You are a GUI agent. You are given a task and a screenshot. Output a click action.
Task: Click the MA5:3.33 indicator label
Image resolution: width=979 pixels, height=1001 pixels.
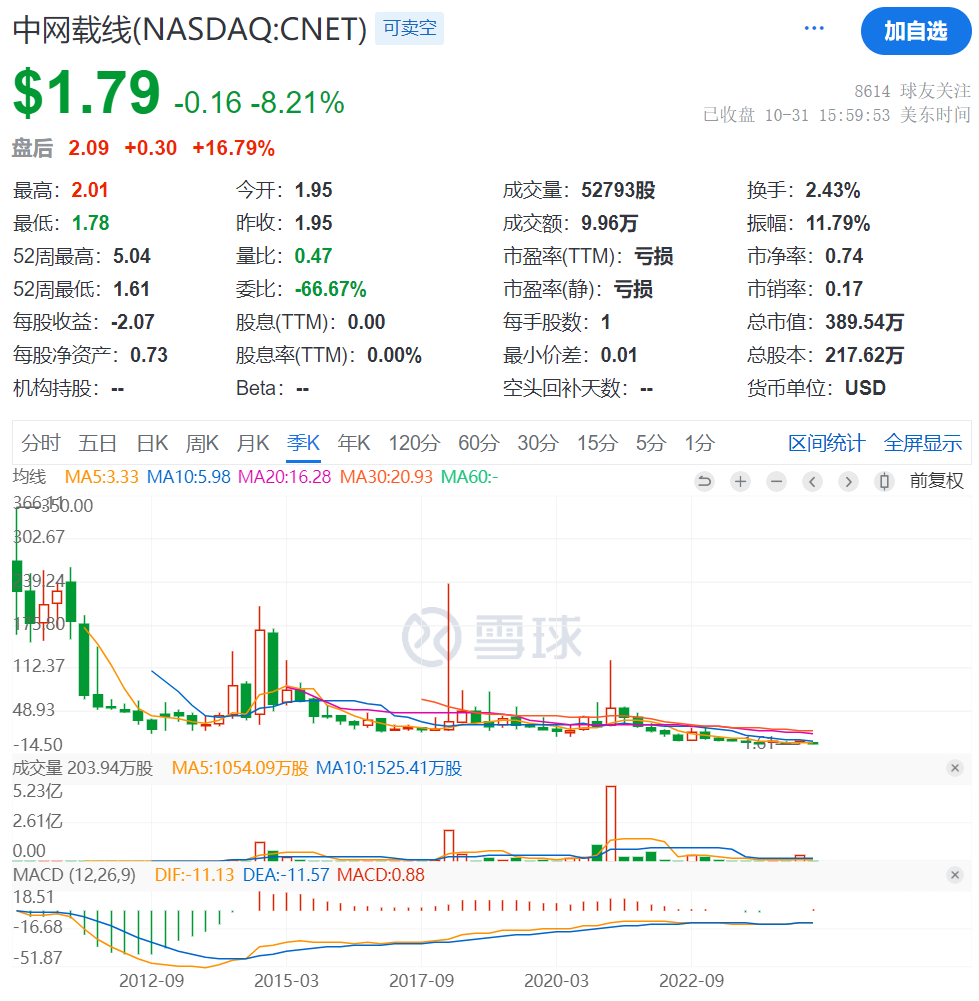pos(101,477)
